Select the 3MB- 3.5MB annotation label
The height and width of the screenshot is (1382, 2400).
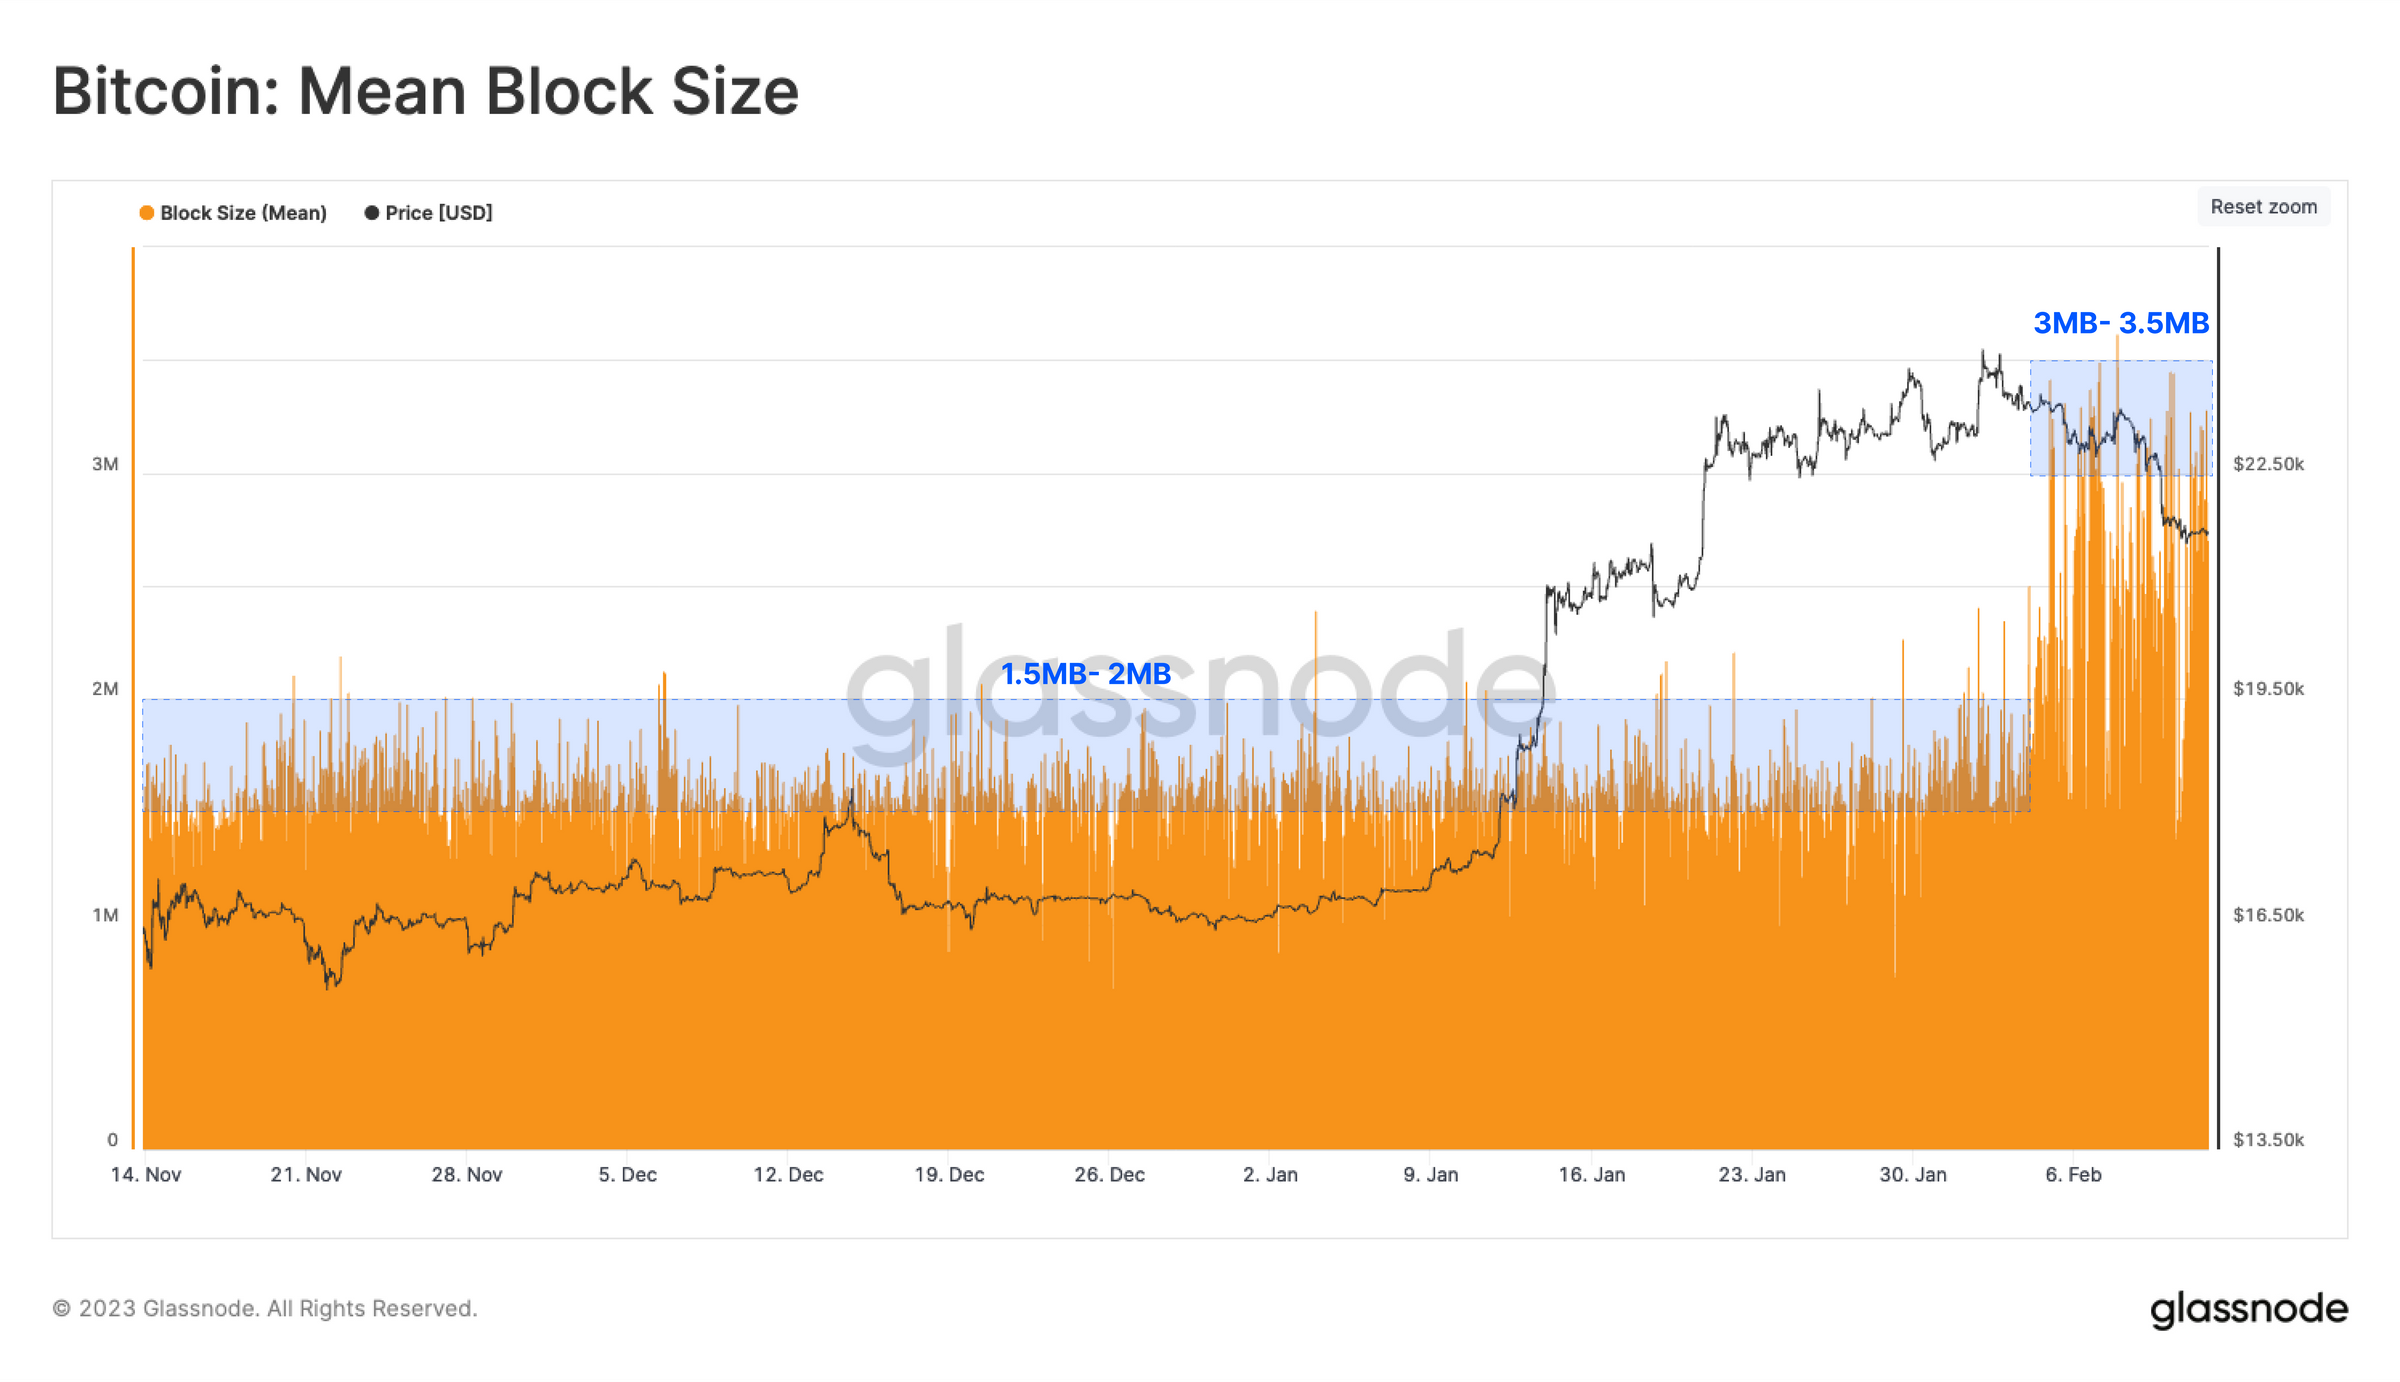(x=2121, y=323)
